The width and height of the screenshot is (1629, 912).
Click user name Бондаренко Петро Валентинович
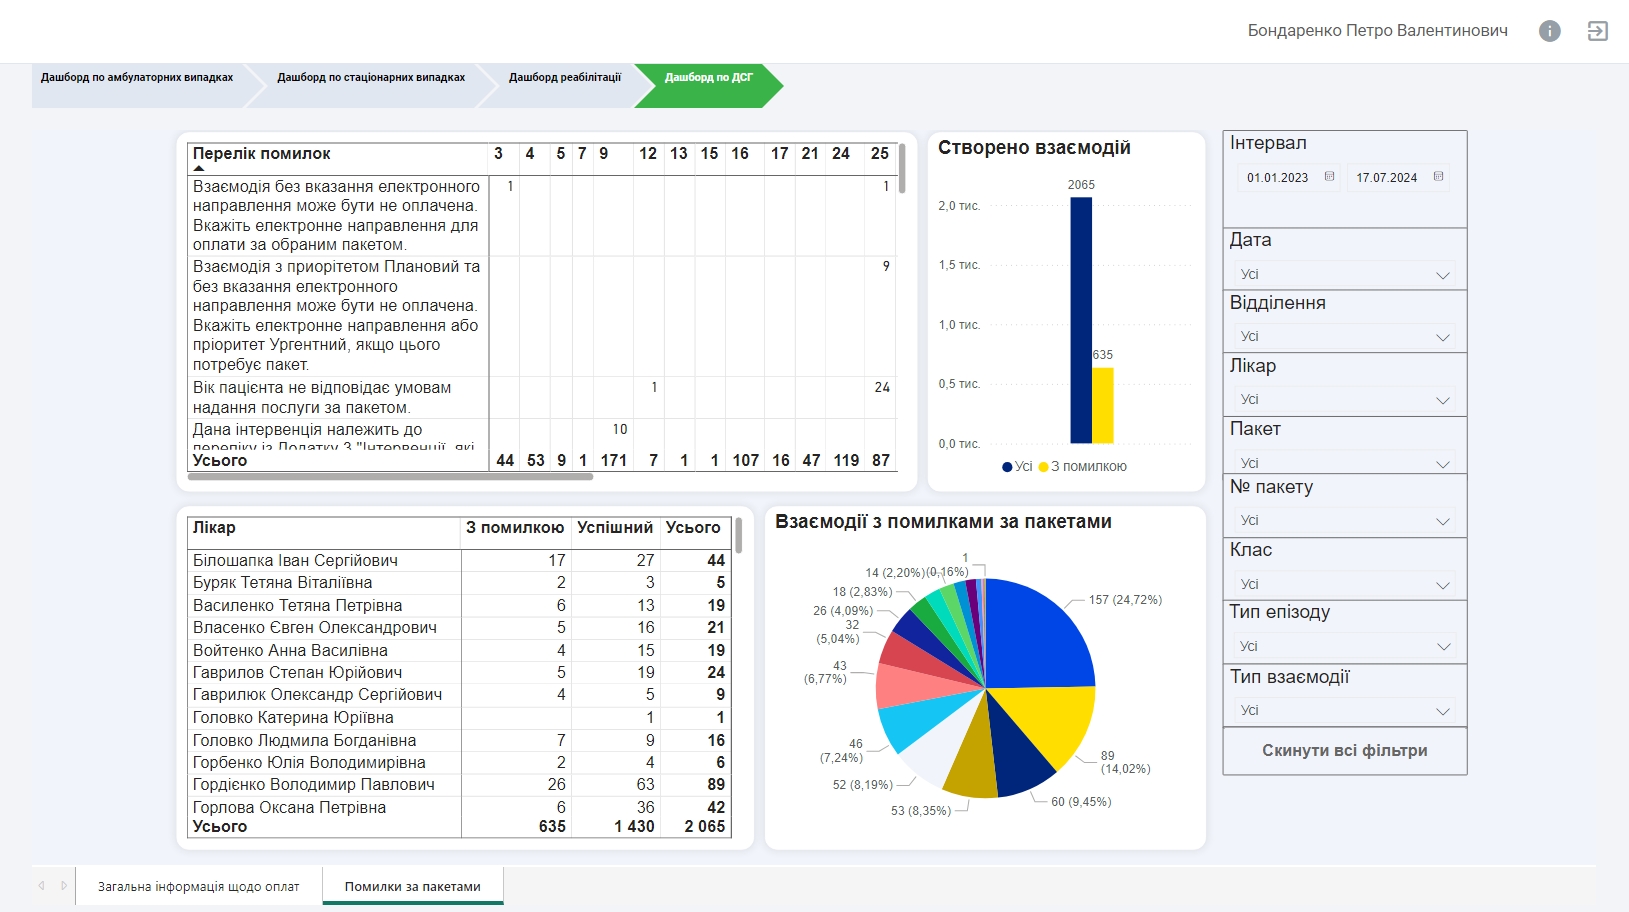tap(1378, 31)
